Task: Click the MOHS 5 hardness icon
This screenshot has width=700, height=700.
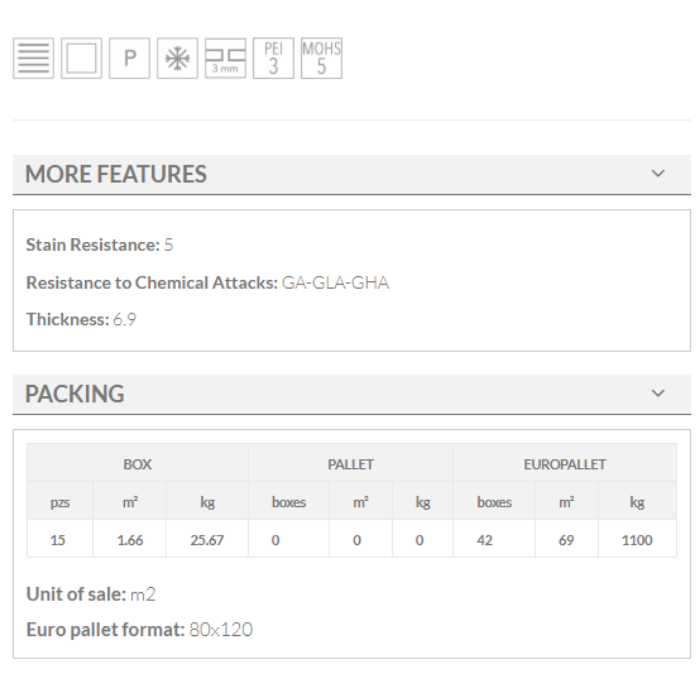Action: click(x=321, y=58)
